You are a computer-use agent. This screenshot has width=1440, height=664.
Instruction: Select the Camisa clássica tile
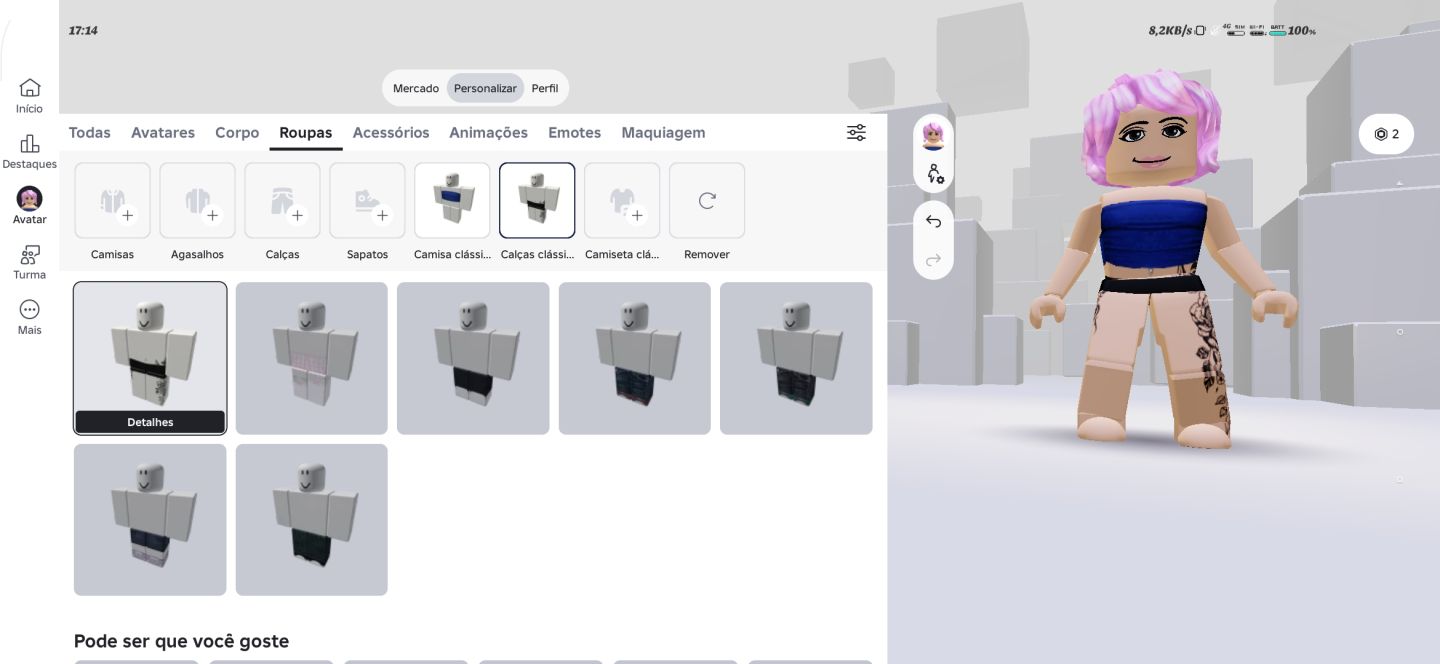coord(452,201)
